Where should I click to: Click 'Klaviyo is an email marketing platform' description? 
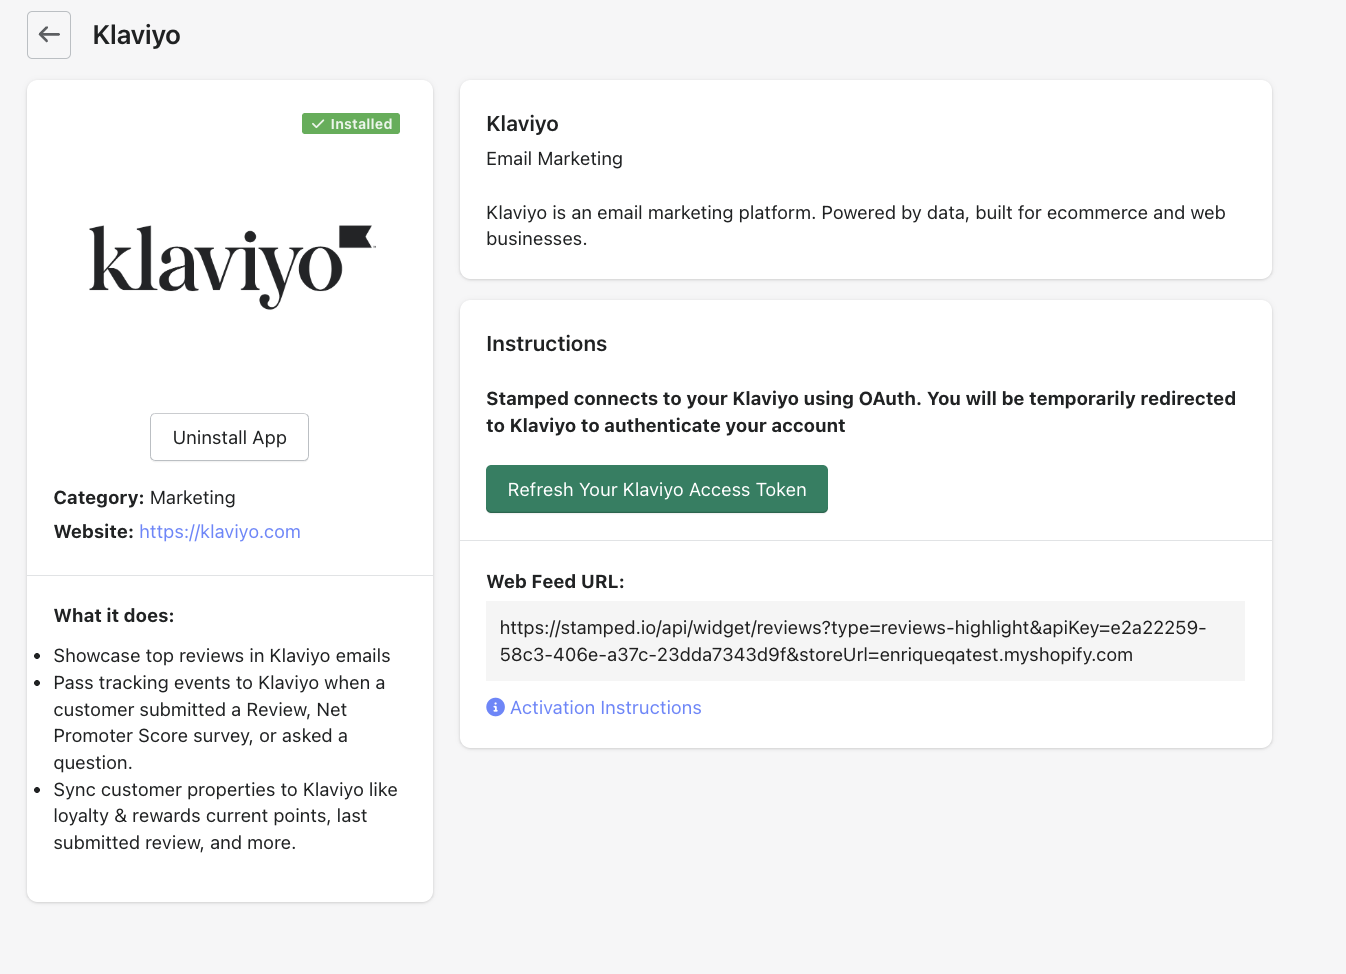856,226
